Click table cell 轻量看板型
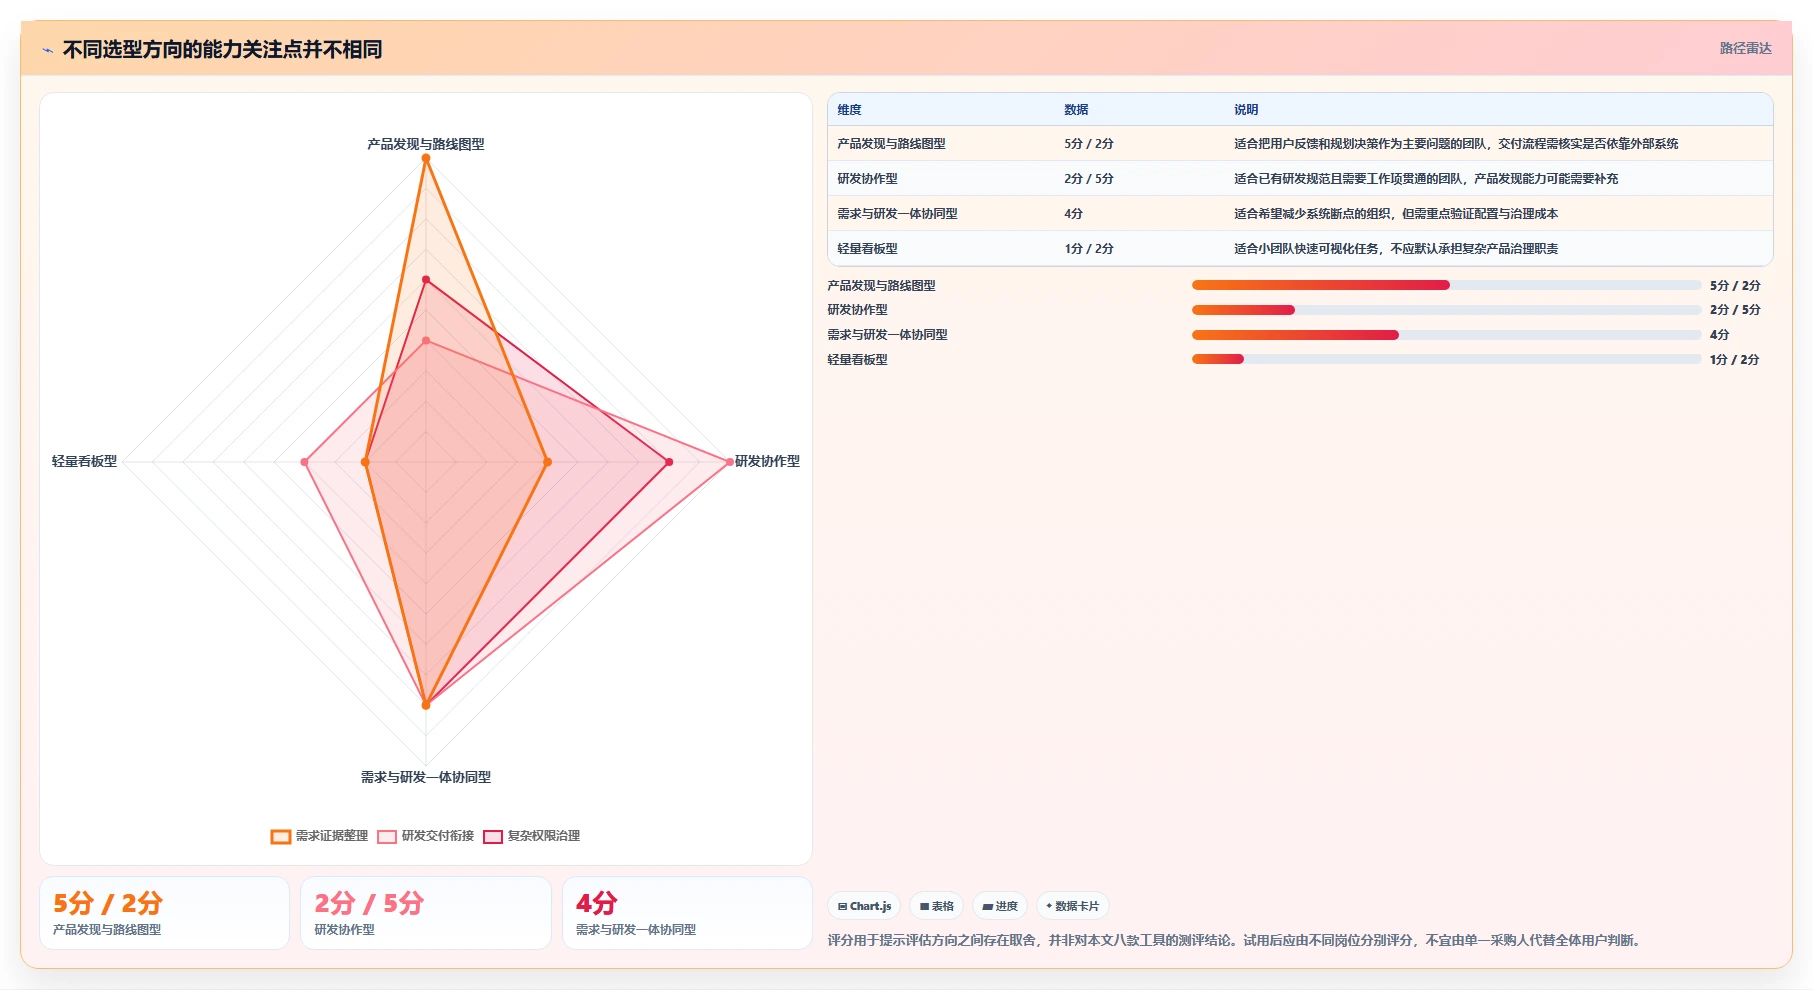Screen dimensions: 1813x990 (867, 249)
